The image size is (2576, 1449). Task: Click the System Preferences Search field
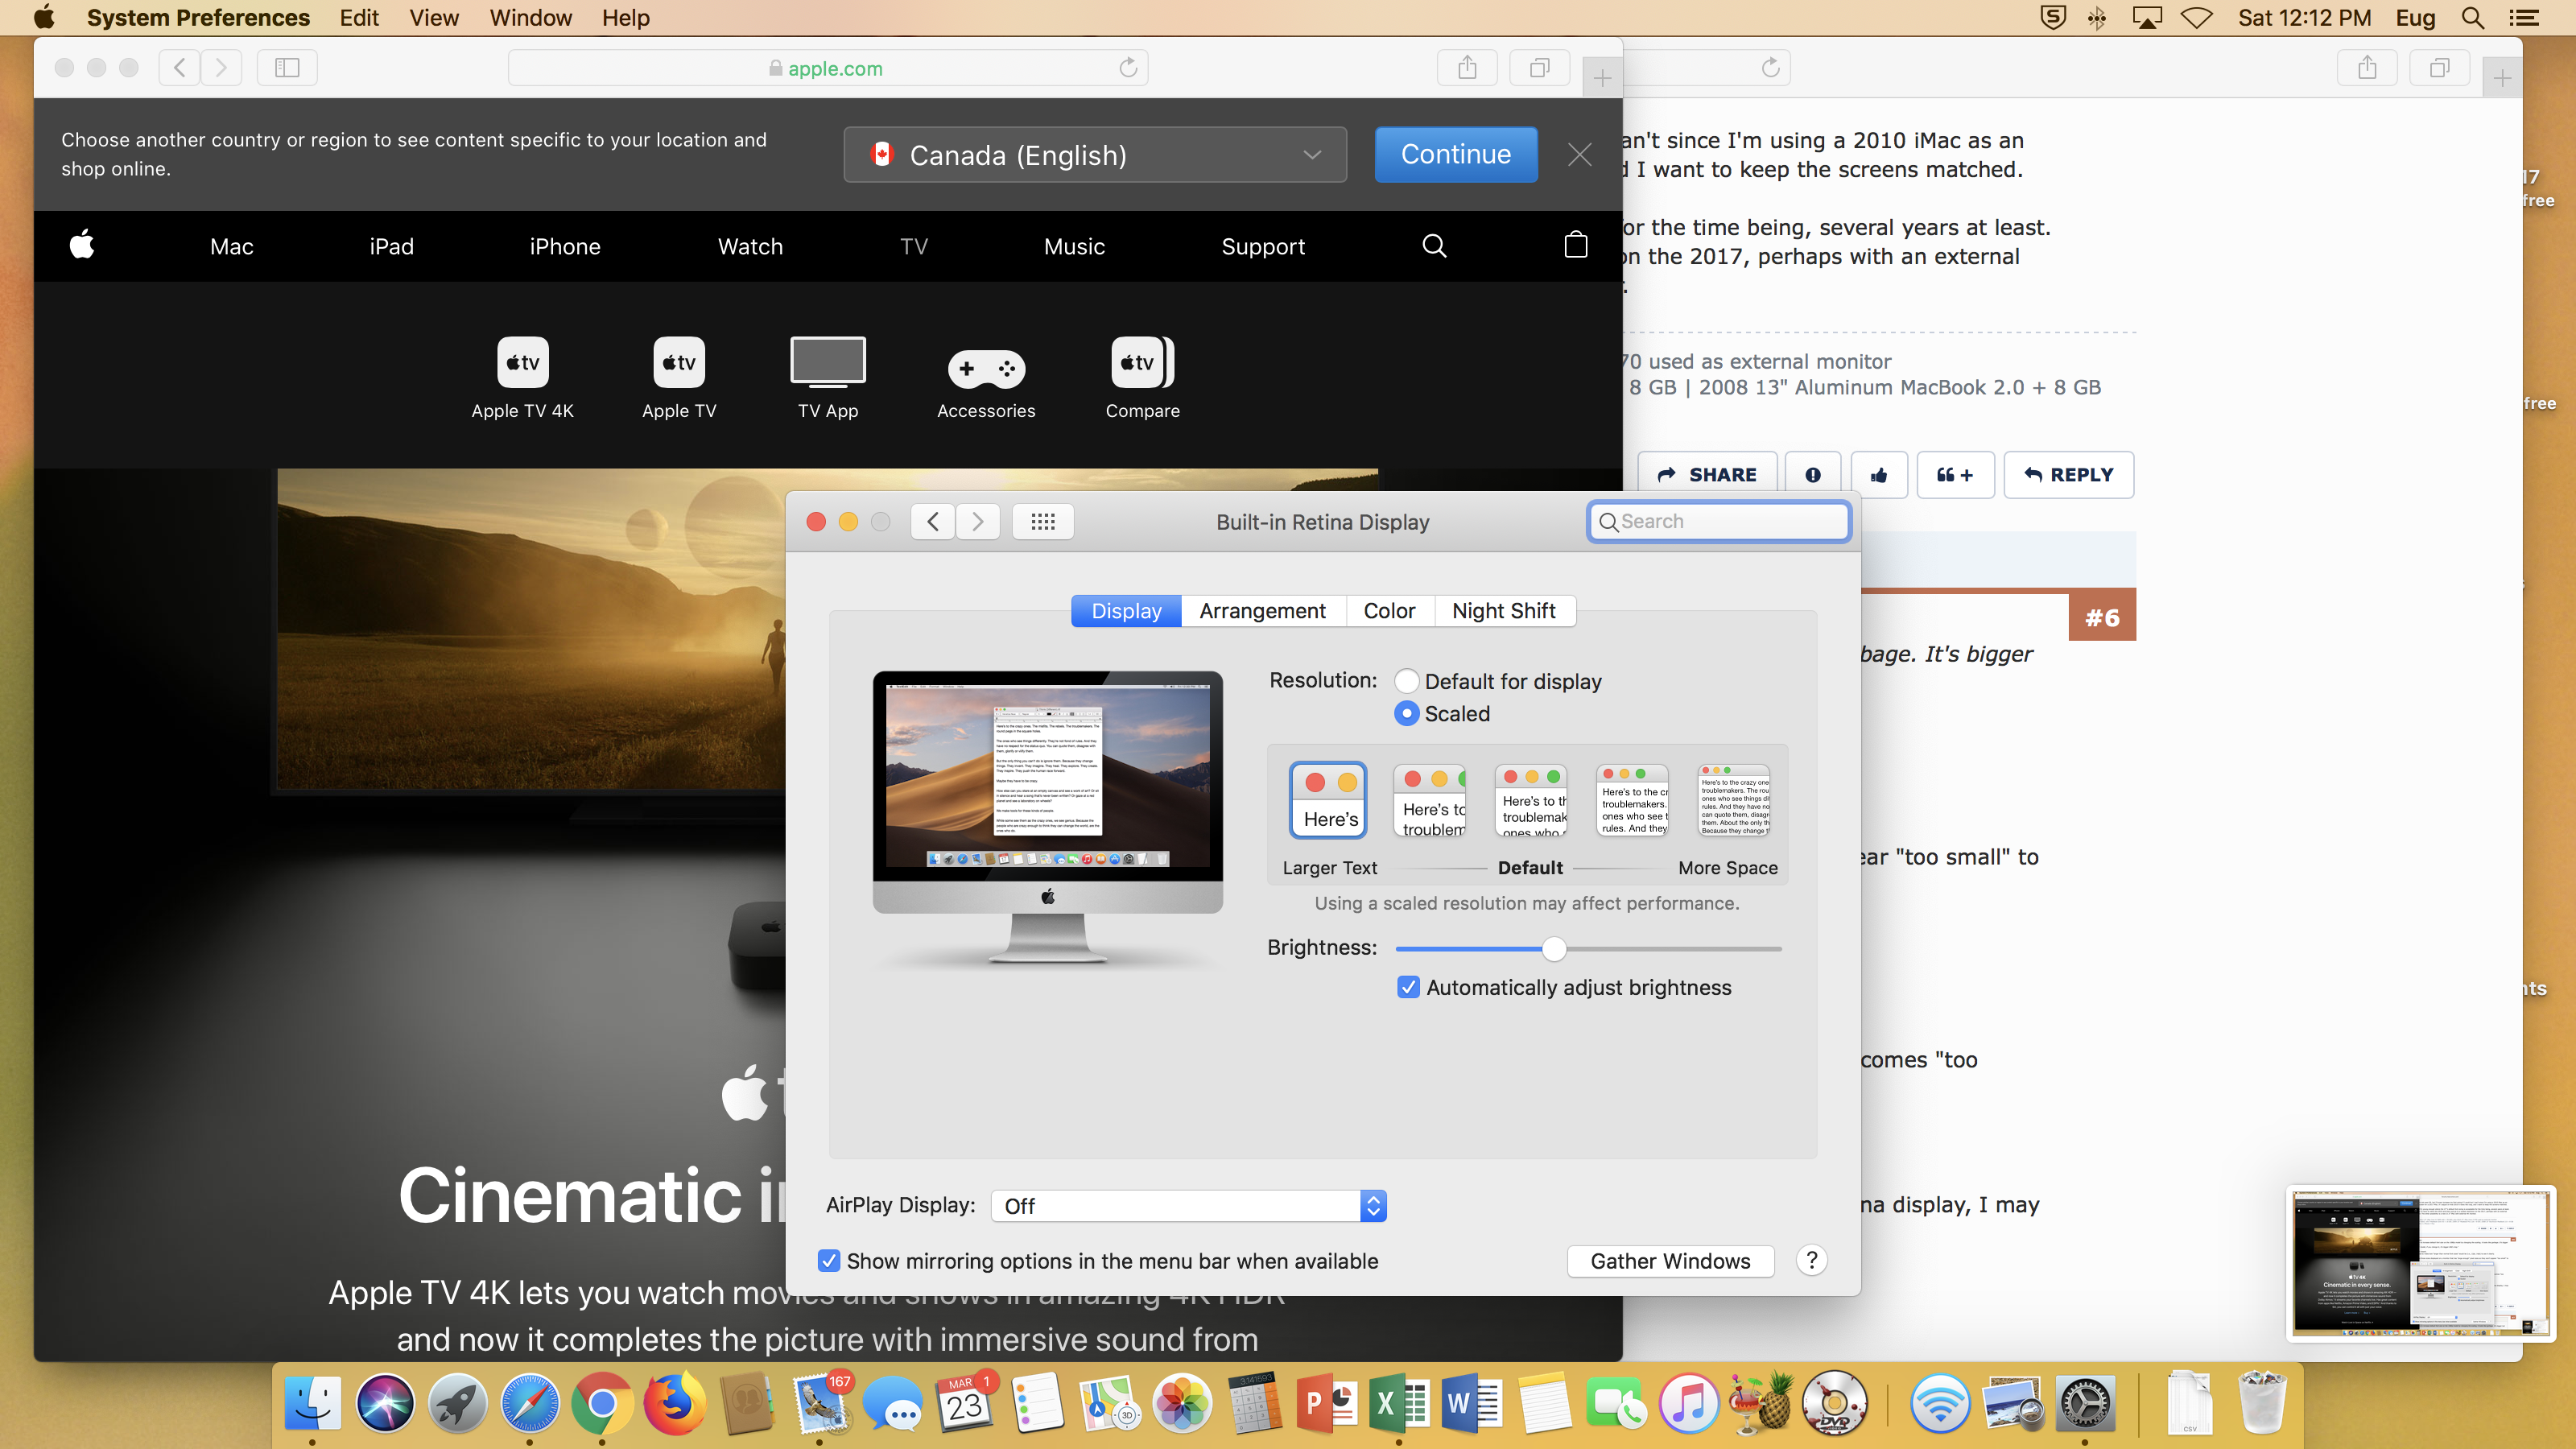1719,522
